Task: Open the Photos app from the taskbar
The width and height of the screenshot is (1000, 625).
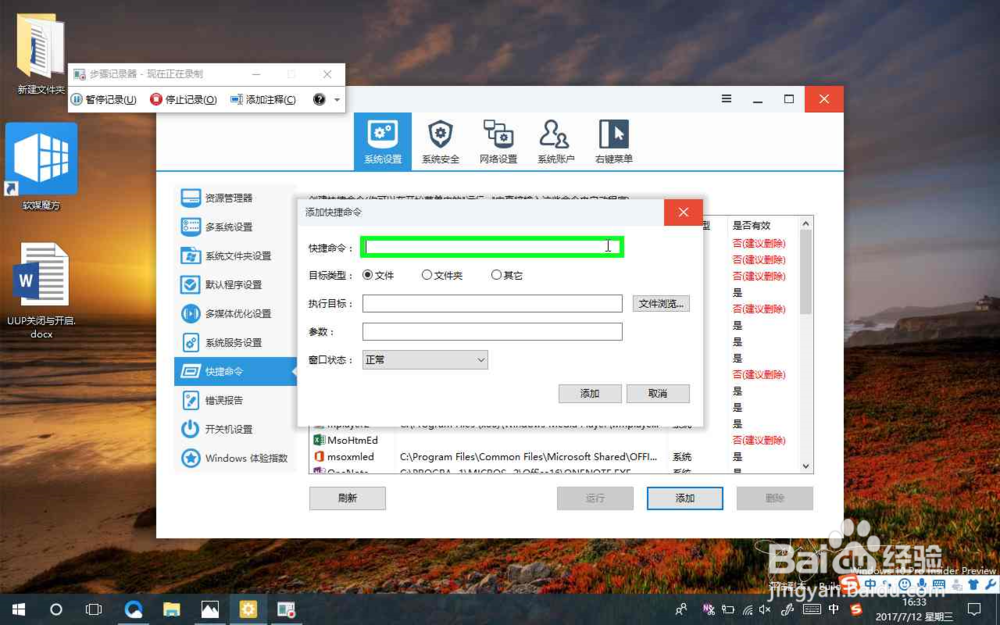Action: tap(209, 608)
